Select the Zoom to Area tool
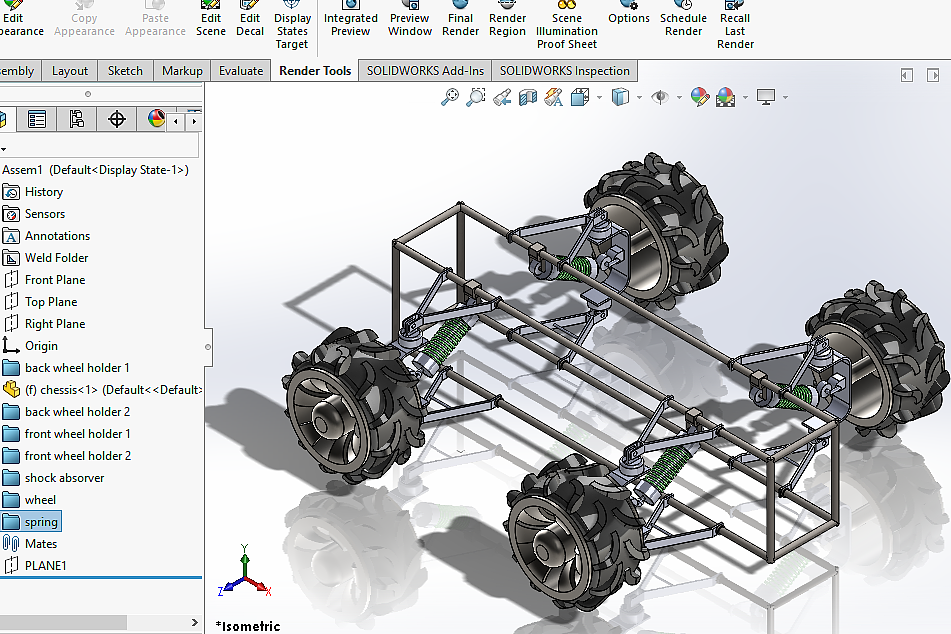The height and width of the screenshot is (634, 951). click(476, 97)
